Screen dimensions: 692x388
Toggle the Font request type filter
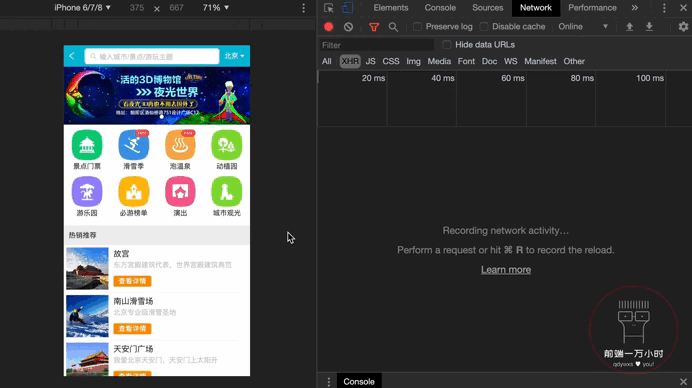(x=466, y=61)
